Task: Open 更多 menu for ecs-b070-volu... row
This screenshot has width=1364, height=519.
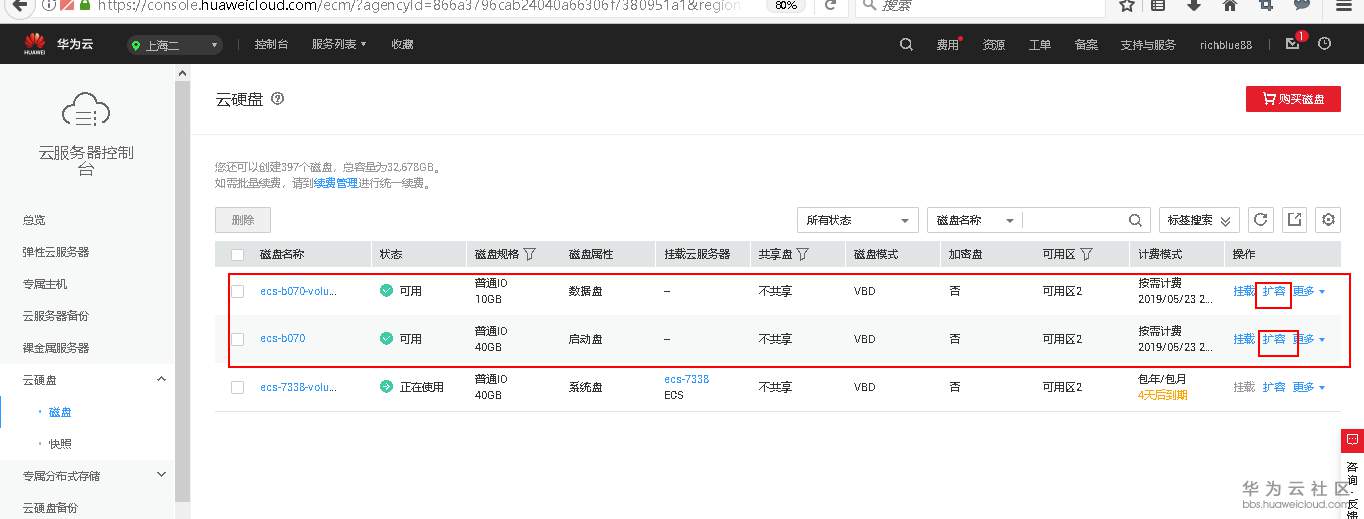Action: pos(1309,291)
